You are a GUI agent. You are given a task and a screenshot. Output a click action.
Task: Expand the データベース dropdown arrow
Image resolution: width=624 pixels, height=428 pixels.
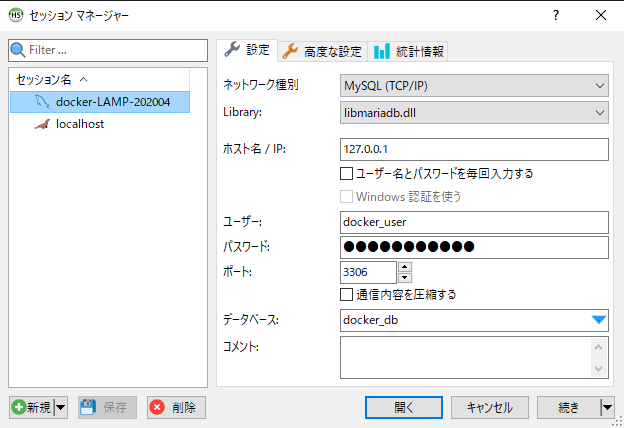(x=599, y=320)
